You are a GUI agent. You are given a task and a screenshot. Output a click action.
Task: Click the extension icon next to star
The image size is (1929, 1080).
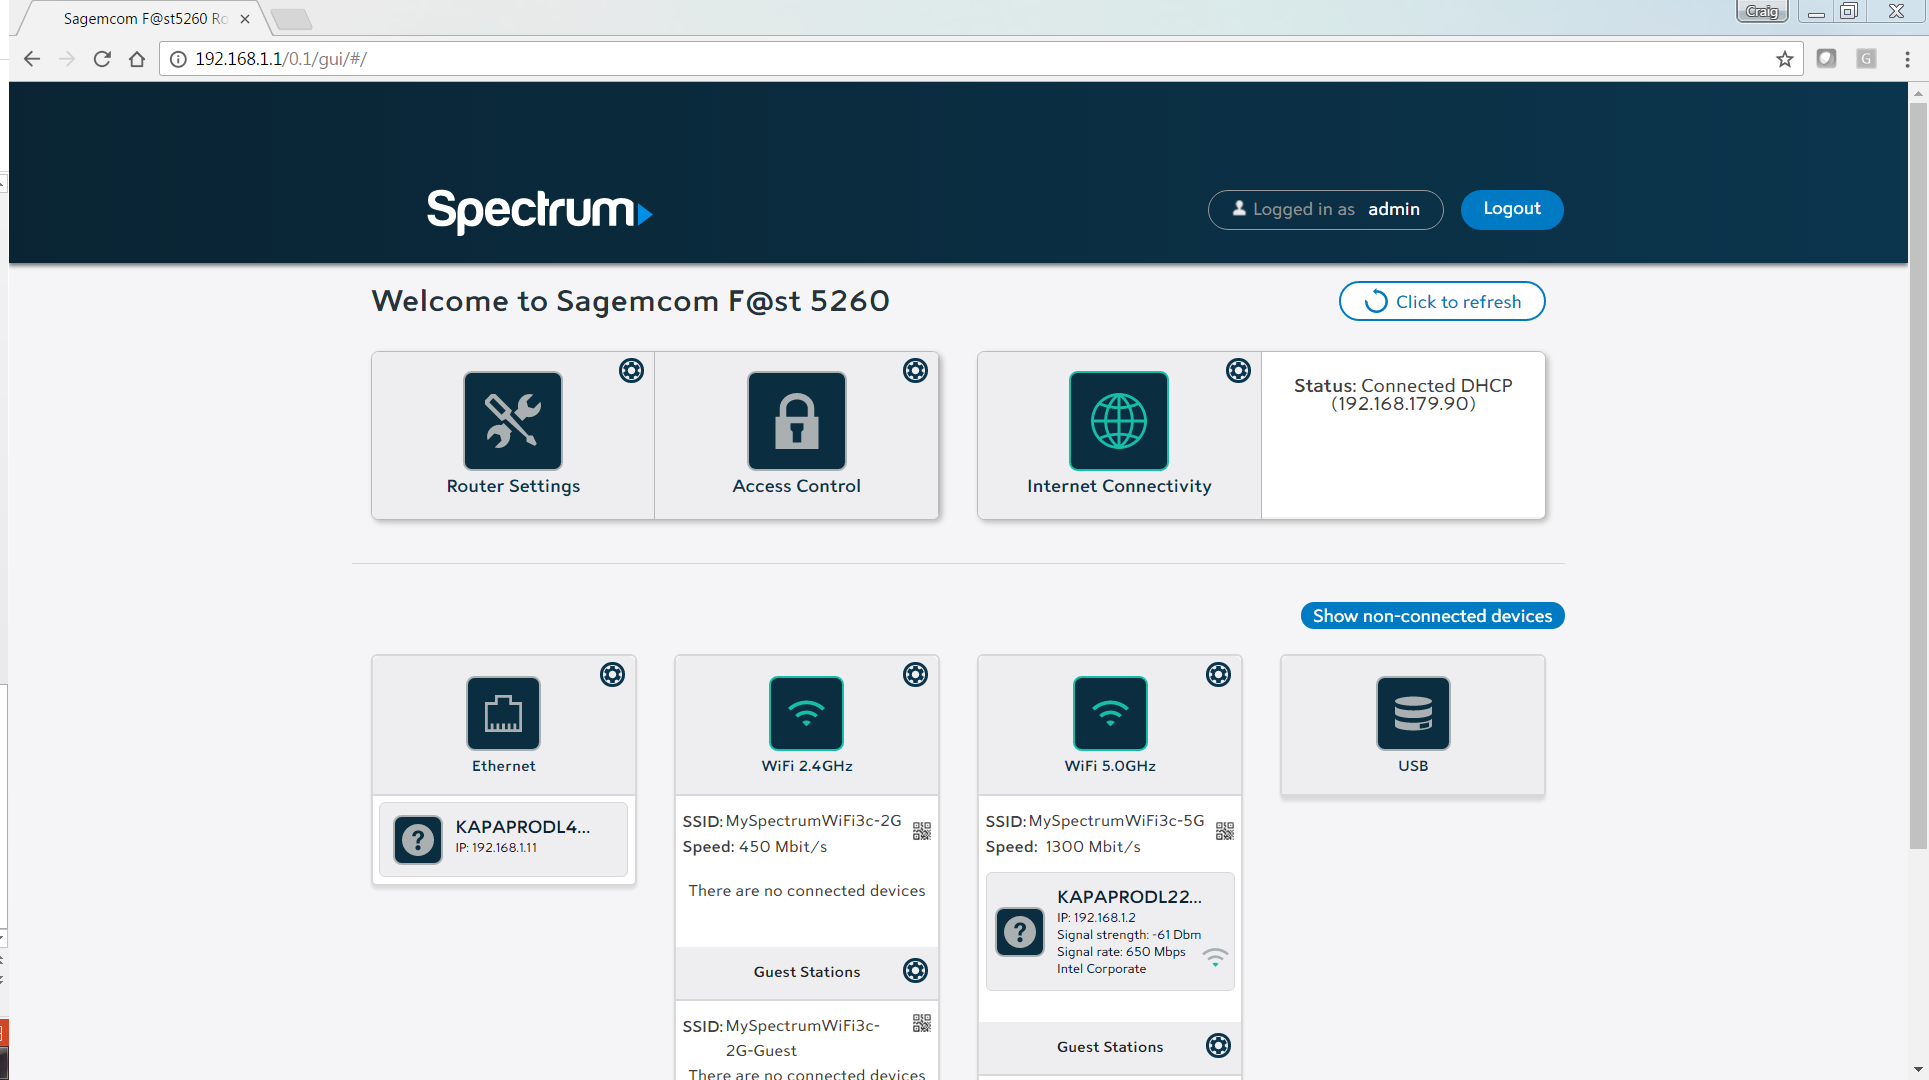coord(1826,59)
